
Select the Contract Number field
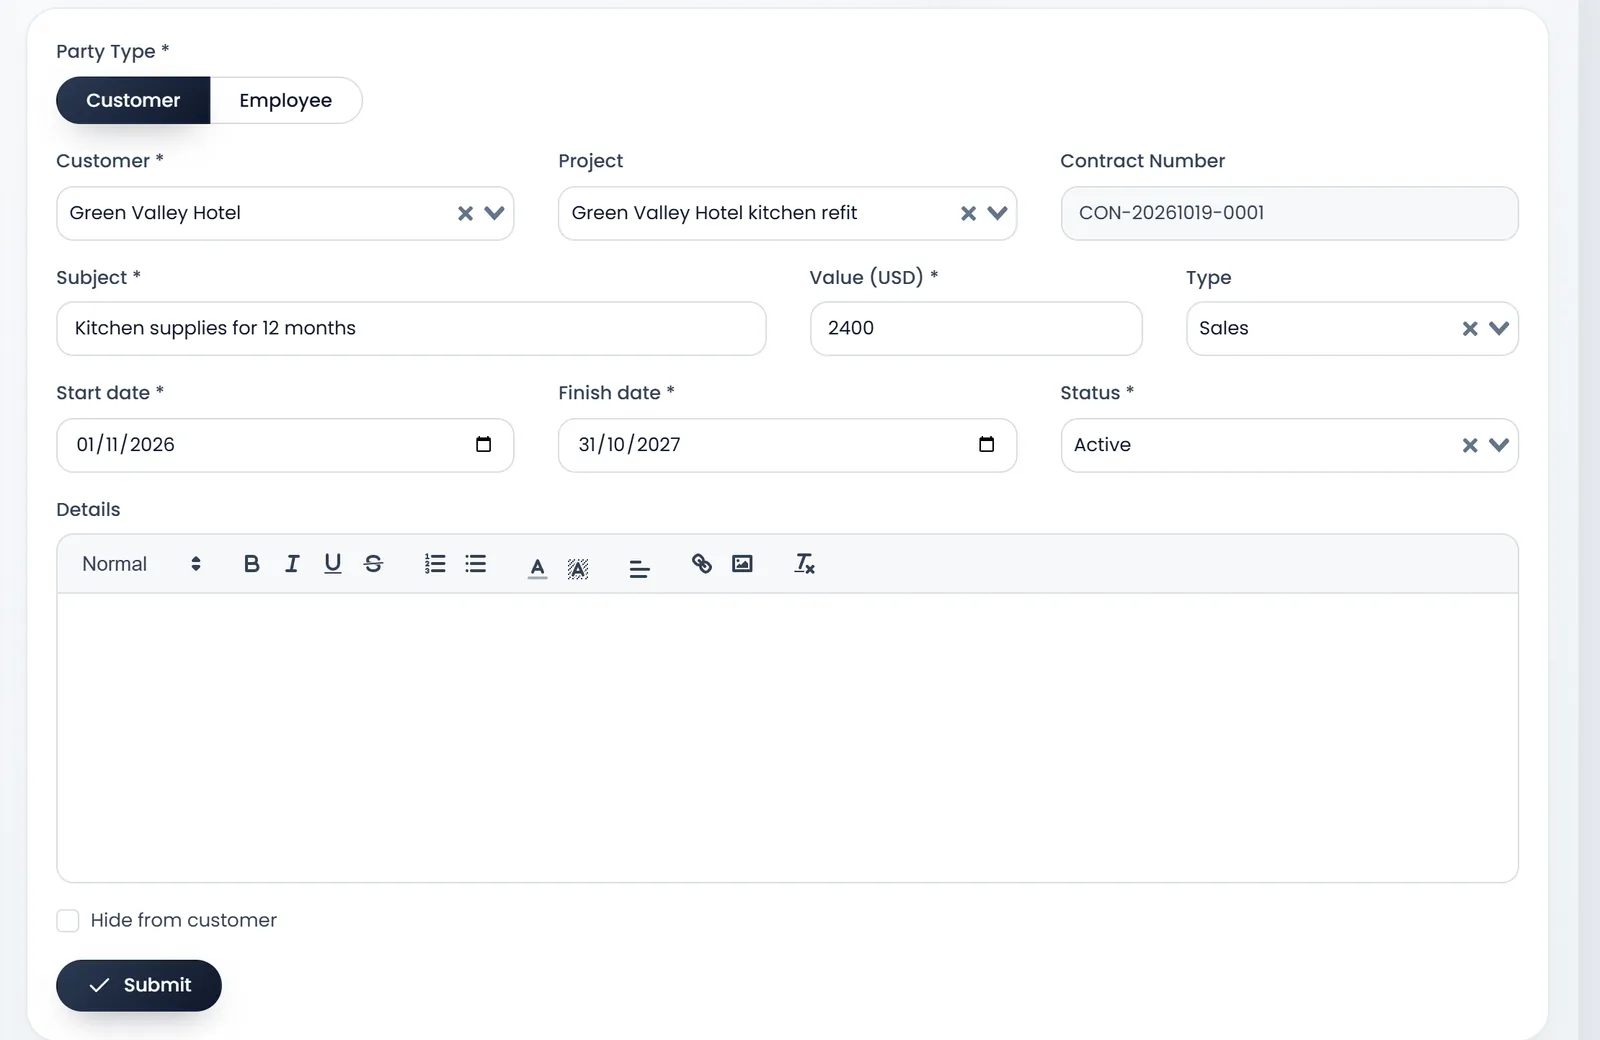[x=1289, y=213]
